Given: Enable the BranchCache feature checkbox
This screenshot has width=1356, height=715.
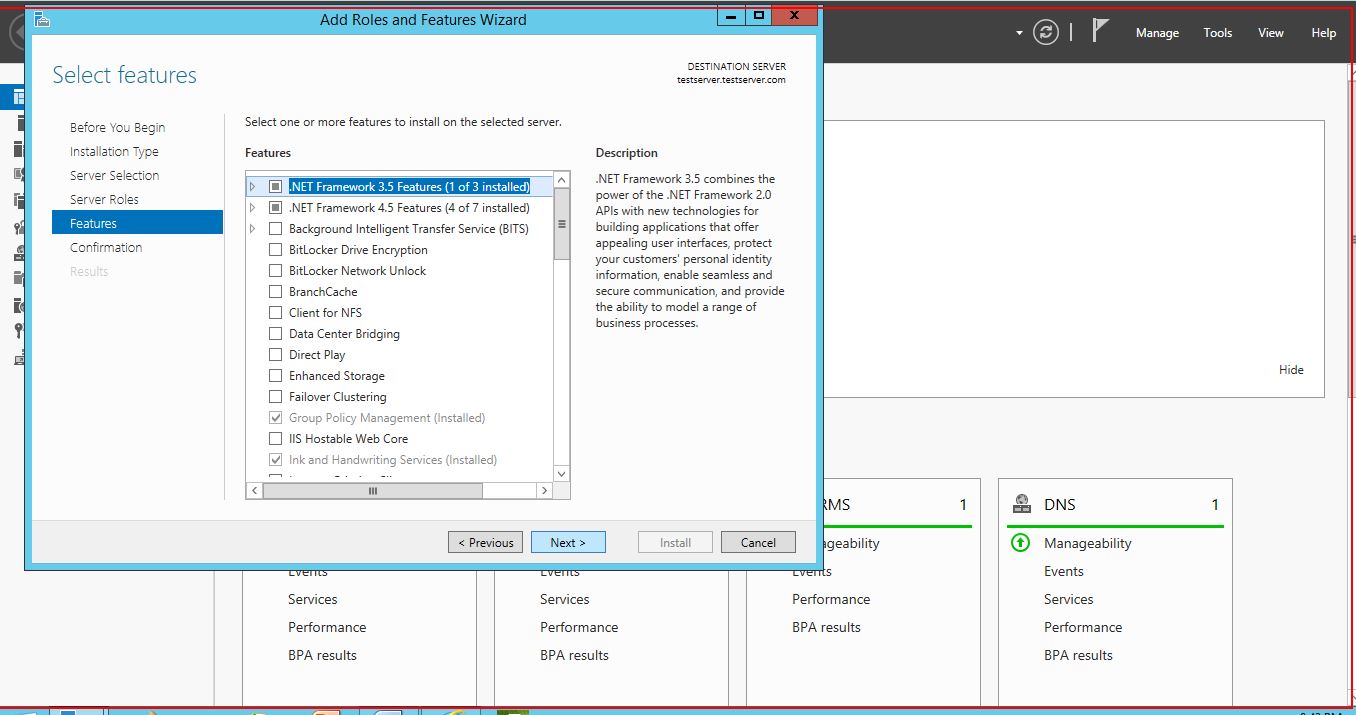Looking at the screenshot, I should (276, 292).
